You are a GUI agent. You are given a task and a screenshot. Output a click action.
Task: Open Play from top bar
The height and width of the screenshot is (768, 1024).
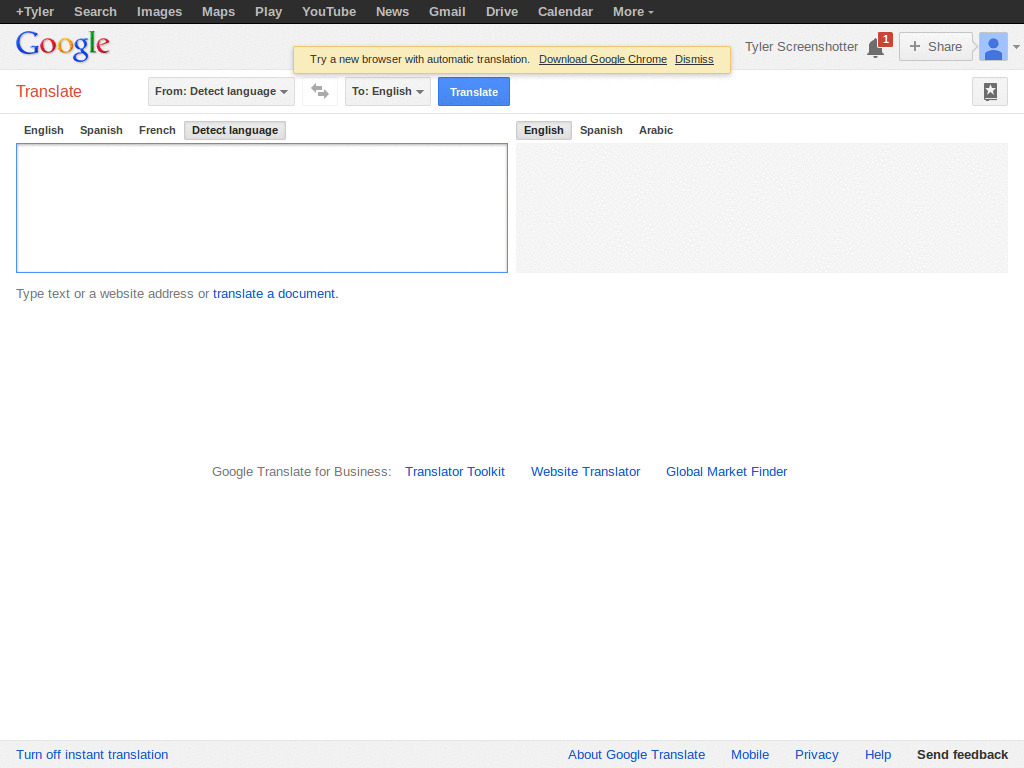tap(268, 12)
